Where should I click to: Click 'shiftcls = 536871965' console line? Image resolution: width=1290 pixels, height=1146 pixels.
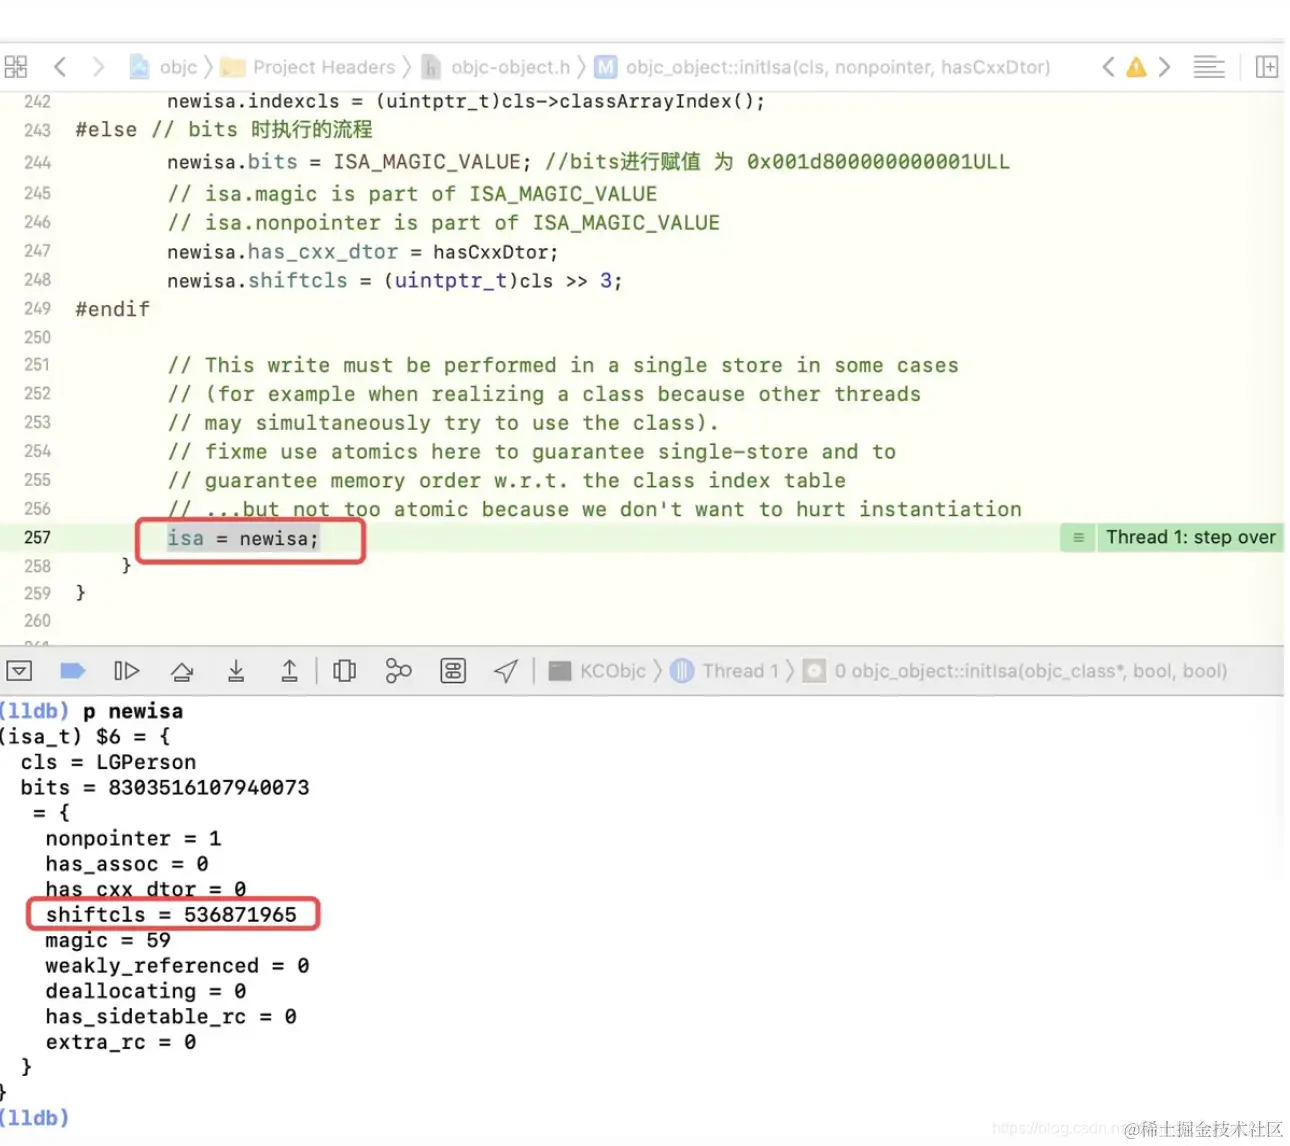pyautogui.click(x=171, y=914)
